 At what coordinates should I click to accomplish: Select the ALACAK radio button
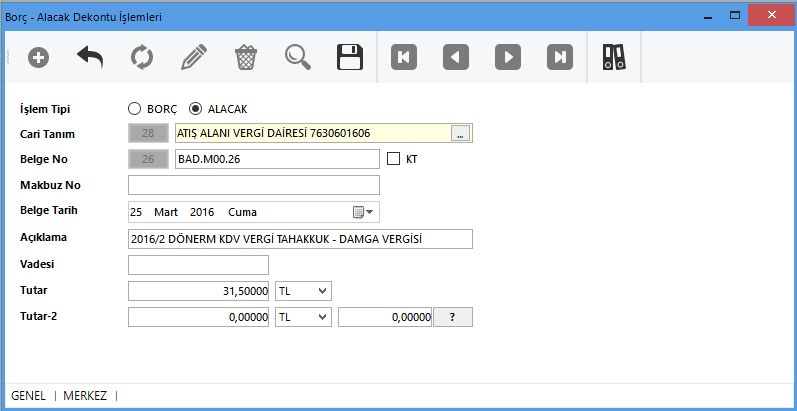[195, 109]
